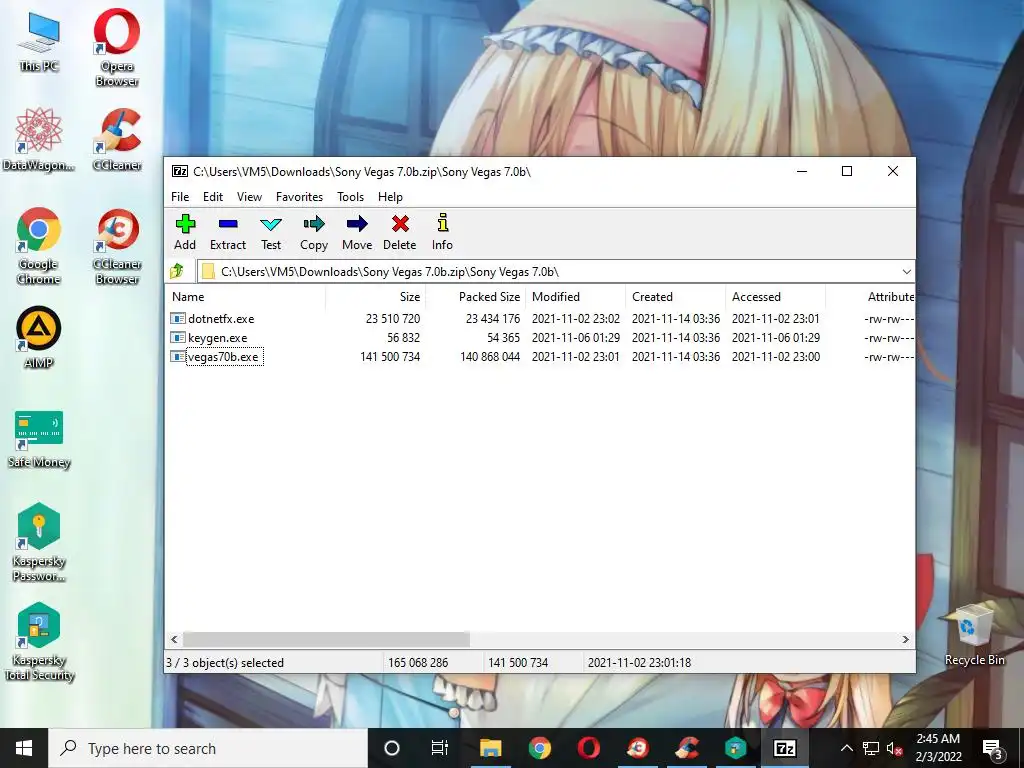Launch Opera Browser from desktop
The height and width of the screenshot is (768, 1024).
[117, 47]
